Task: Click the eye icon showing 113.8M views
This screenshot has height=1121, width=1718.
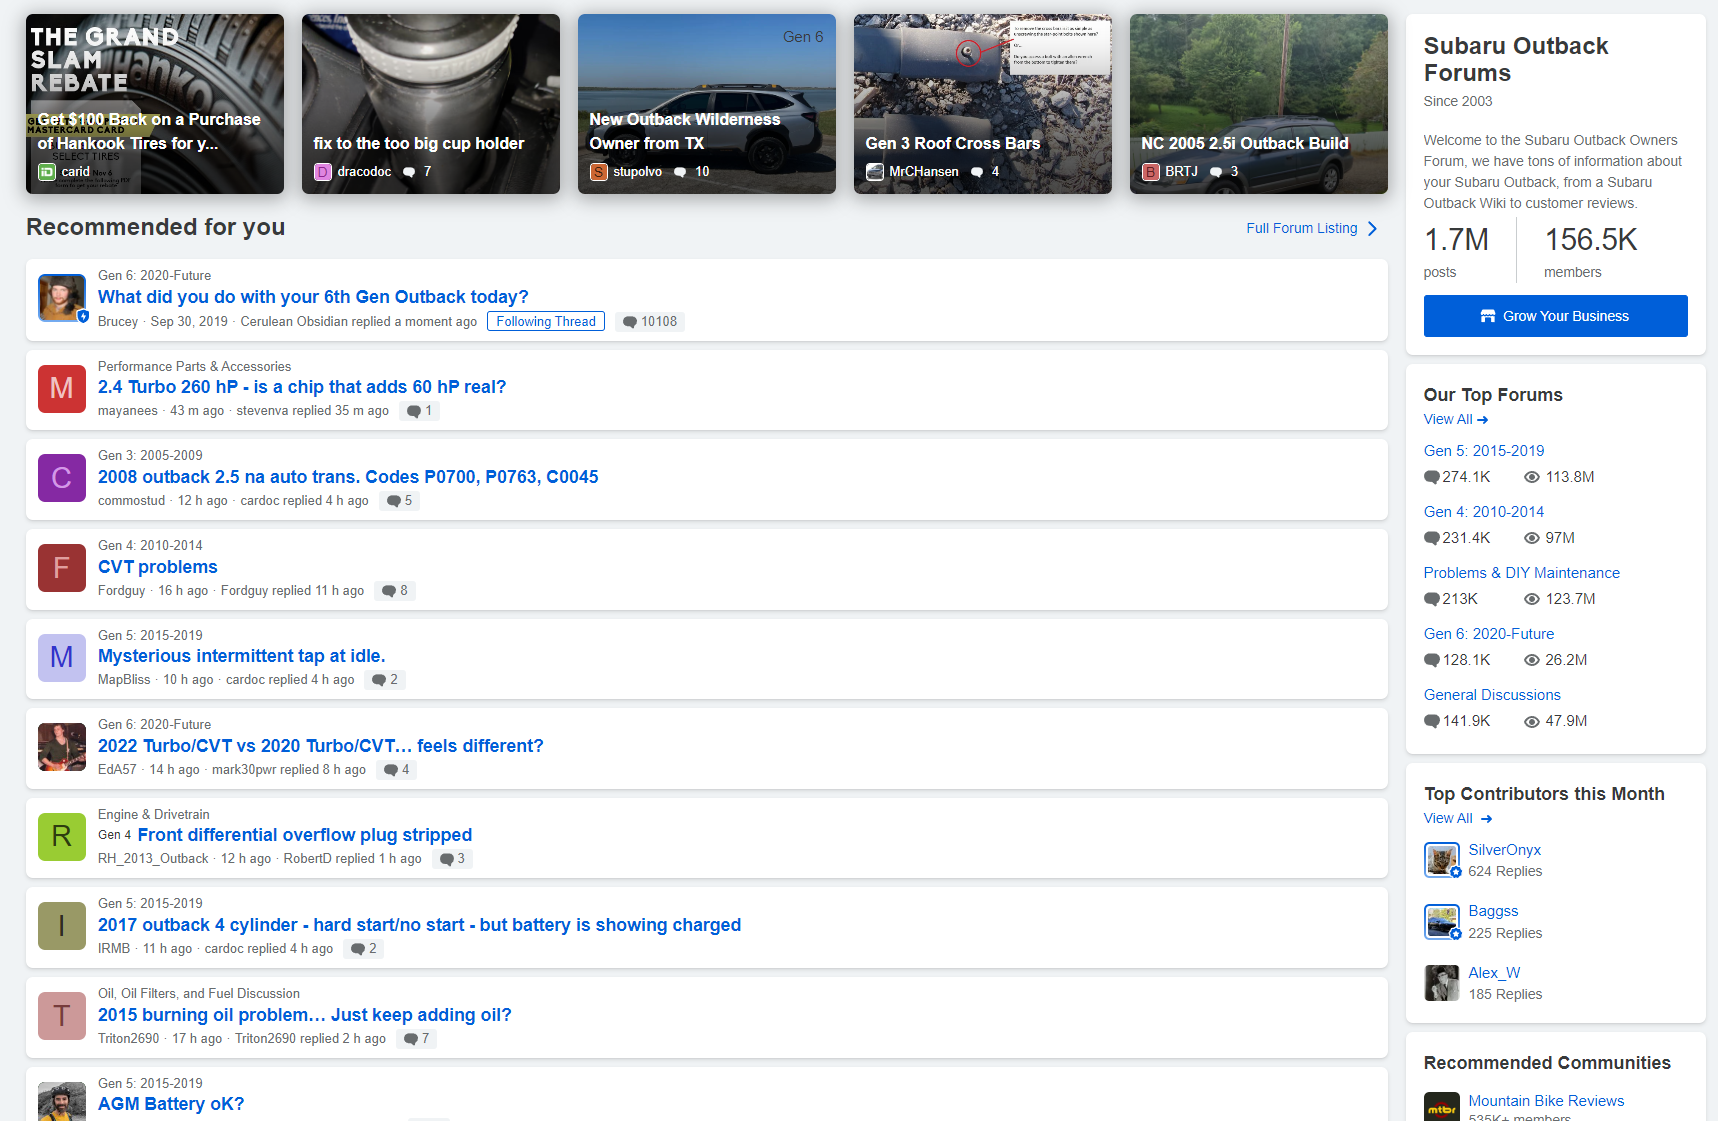Action: [1531, 477]
